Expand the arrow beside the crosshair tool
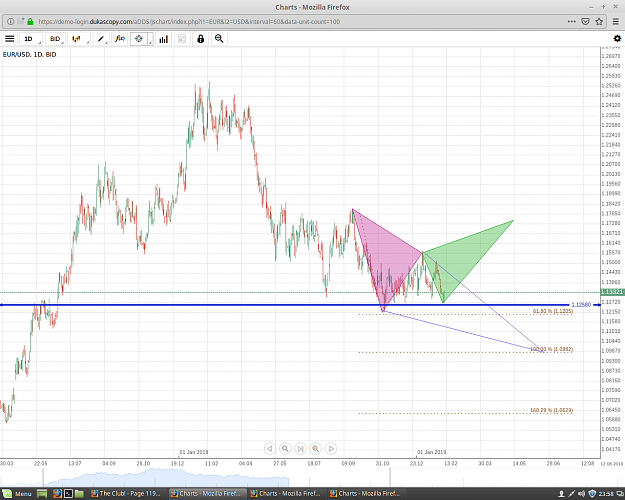The height and width of the screenshot is (500, 625). [x=150, y=39]
